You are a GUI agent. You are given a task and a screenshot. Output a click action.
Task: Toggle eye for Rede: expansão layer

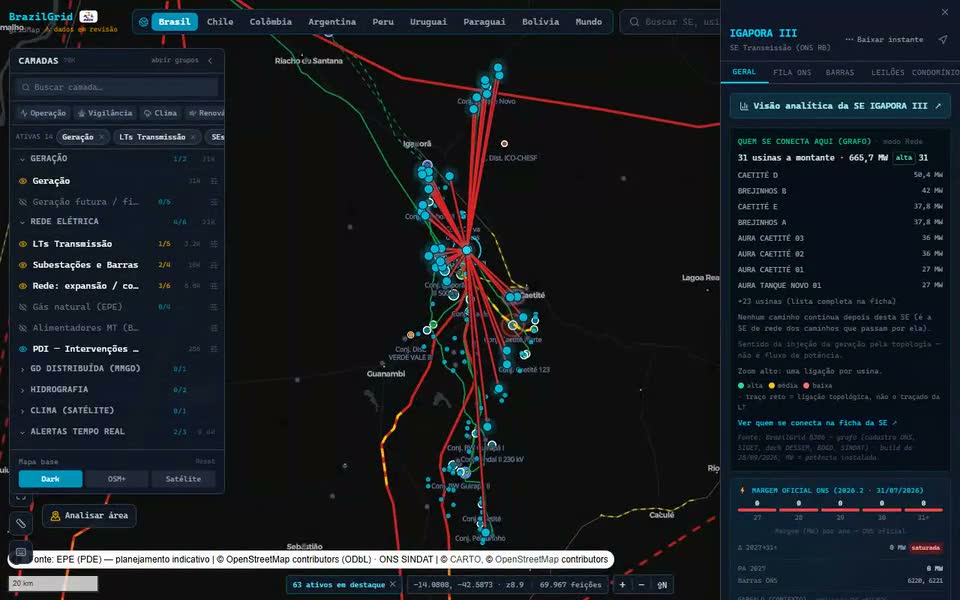(x=23, y=286)
